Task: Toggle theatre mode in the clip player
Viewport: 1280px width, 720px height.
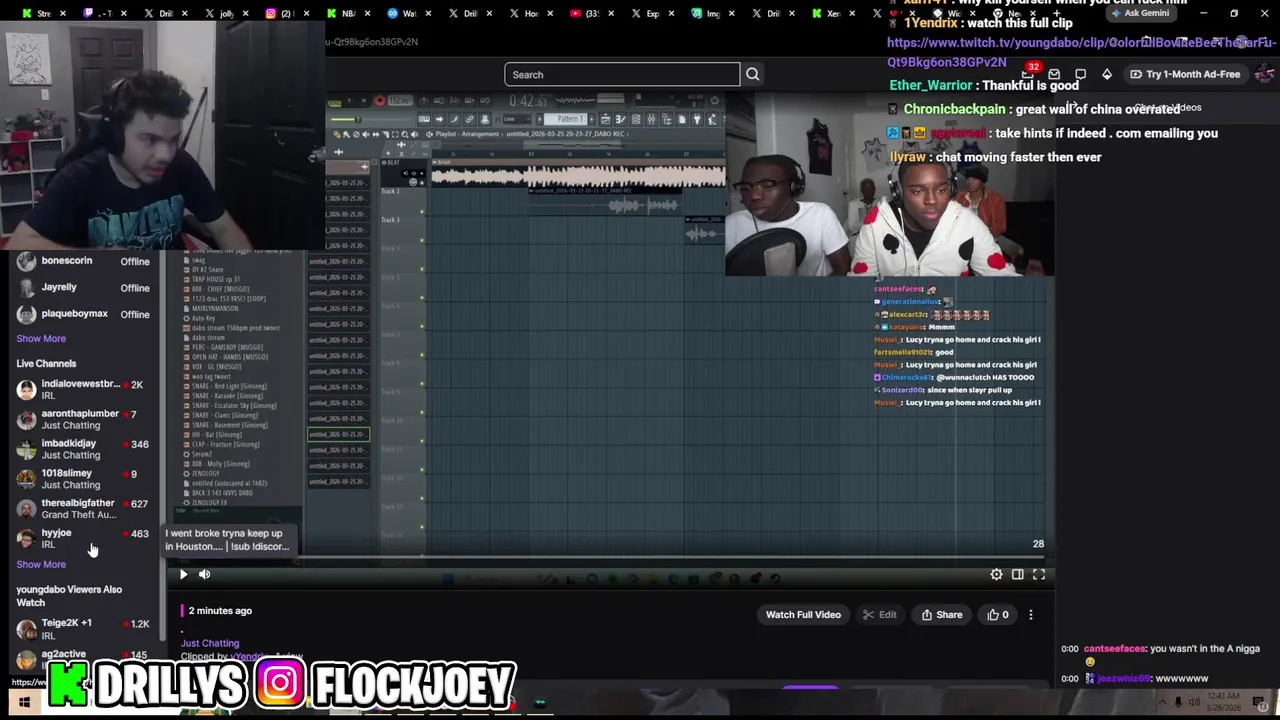Action: point(1017,574)
